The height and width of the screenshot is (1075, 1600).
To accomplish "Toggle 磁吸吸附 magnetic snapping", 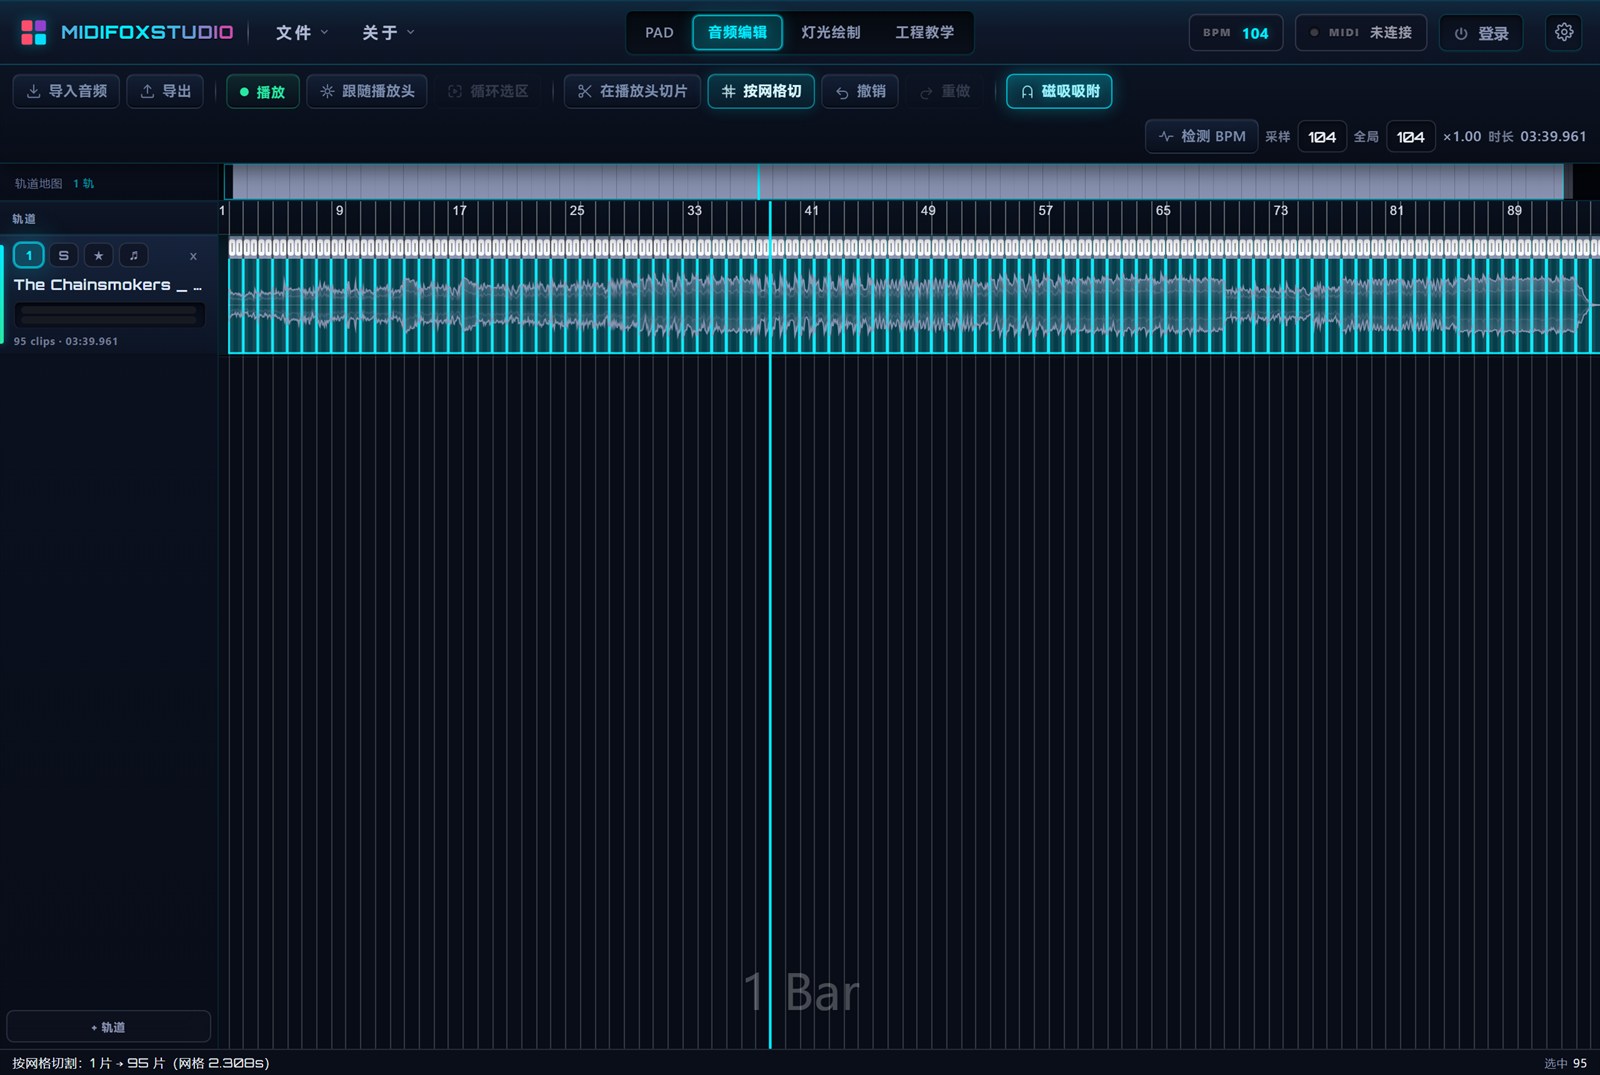I will (1059, 91).
